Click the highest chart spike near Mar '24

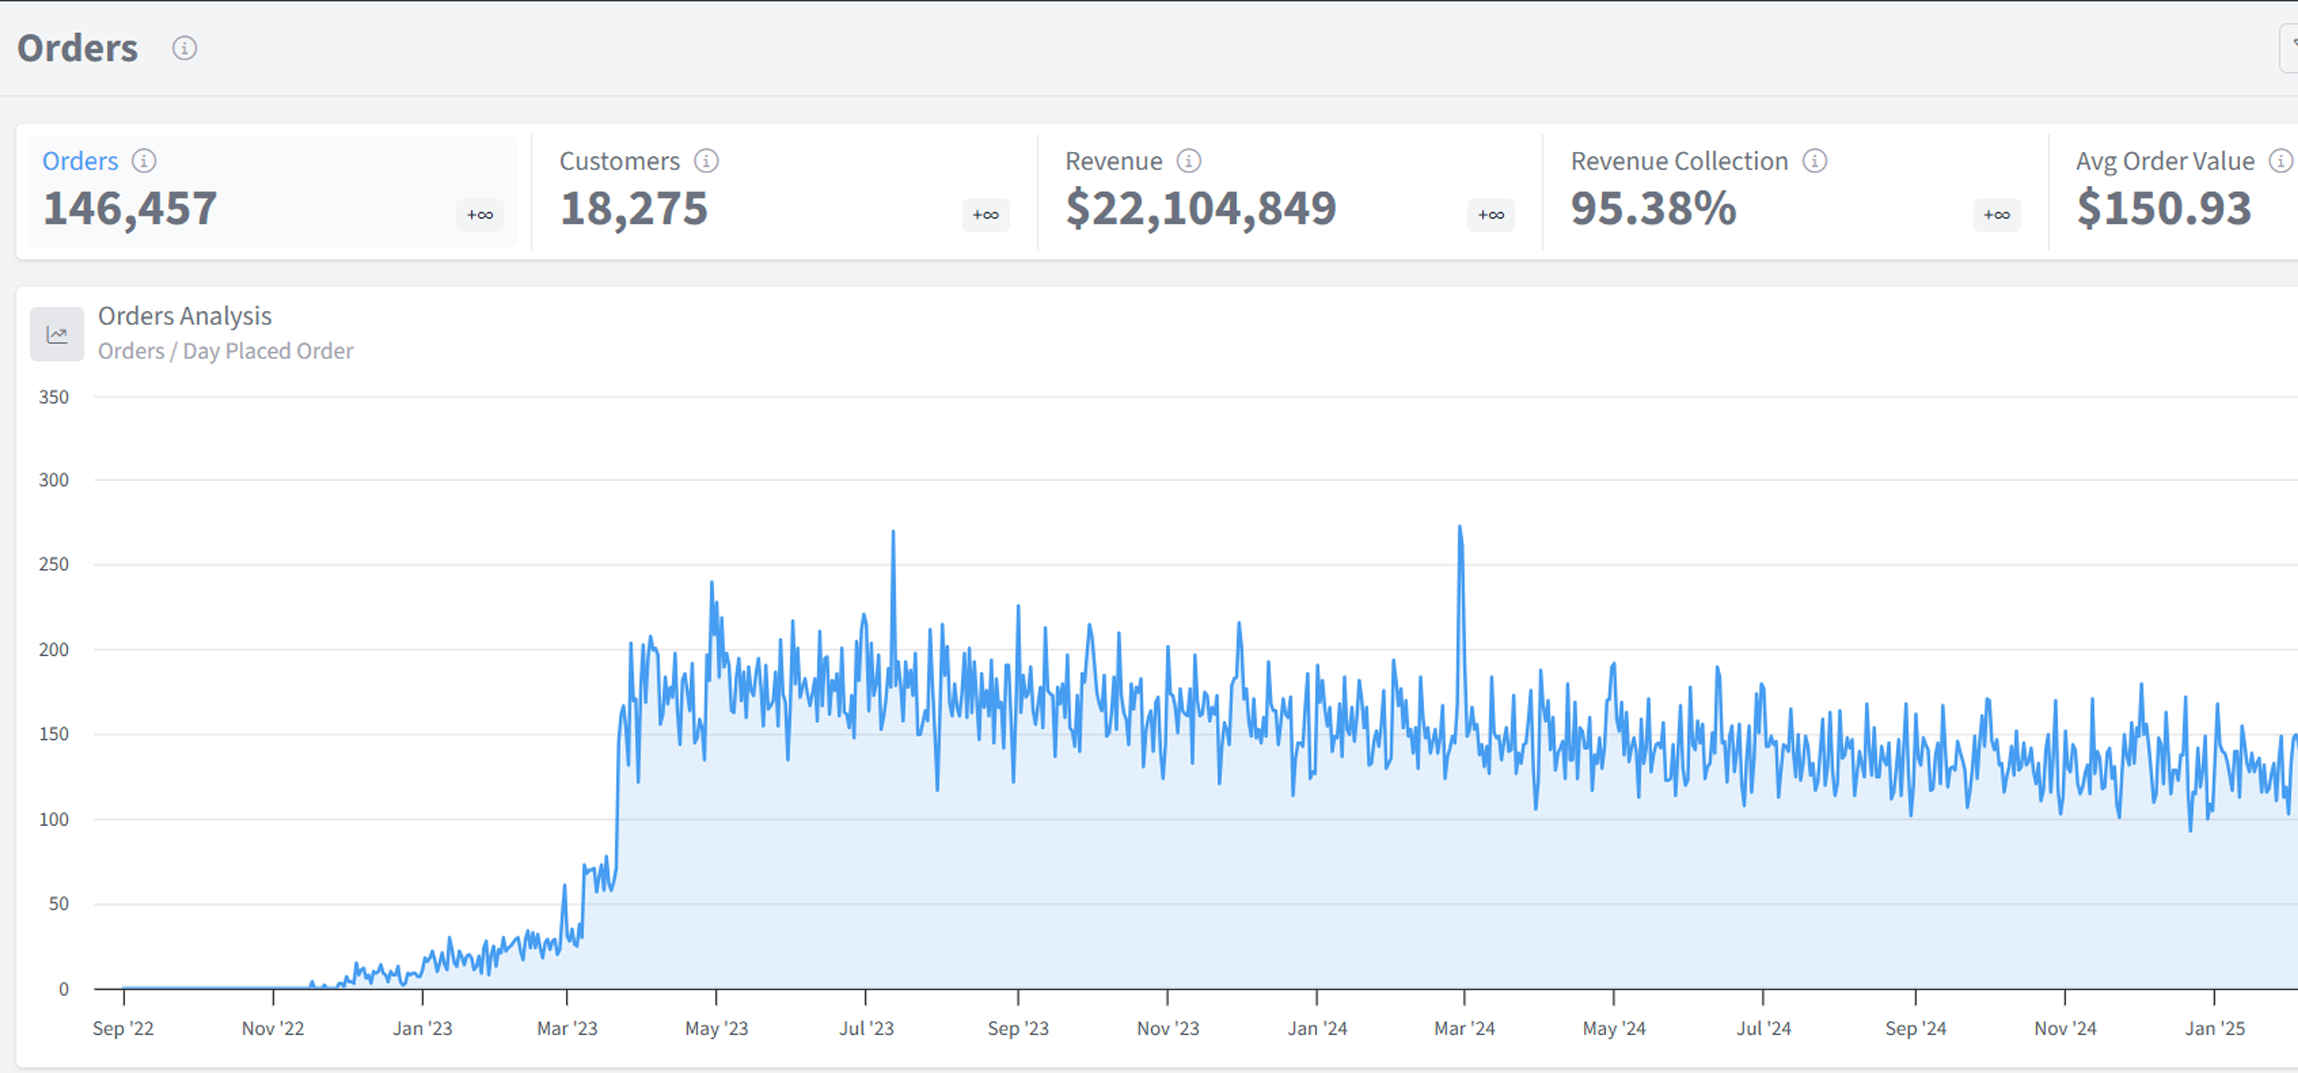pos(1460,528)
